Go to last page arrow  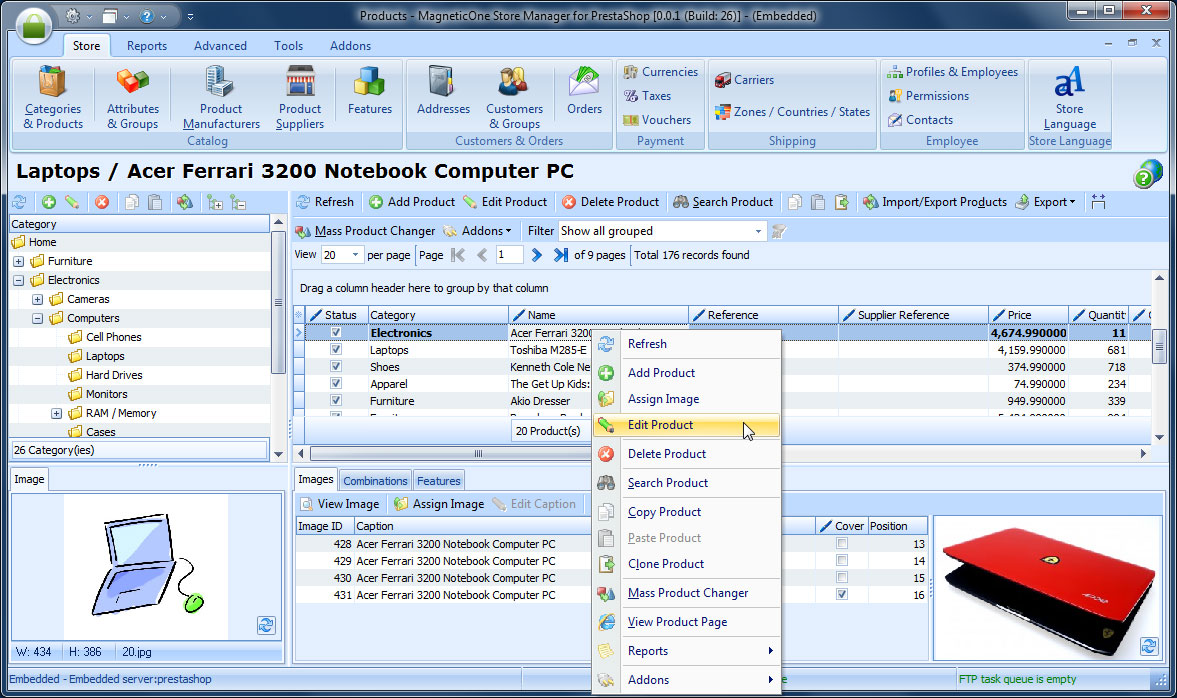(560, 255)
